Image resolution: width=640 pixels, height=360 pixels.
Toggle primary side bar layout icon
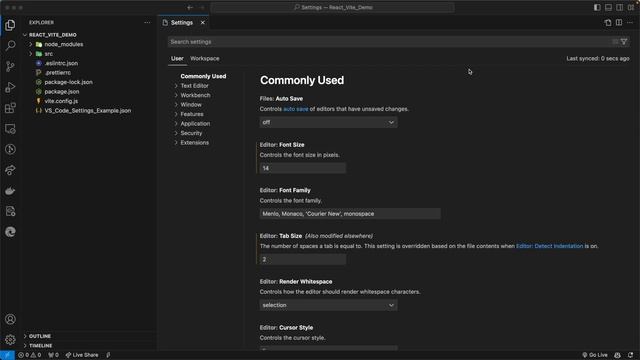597,7
